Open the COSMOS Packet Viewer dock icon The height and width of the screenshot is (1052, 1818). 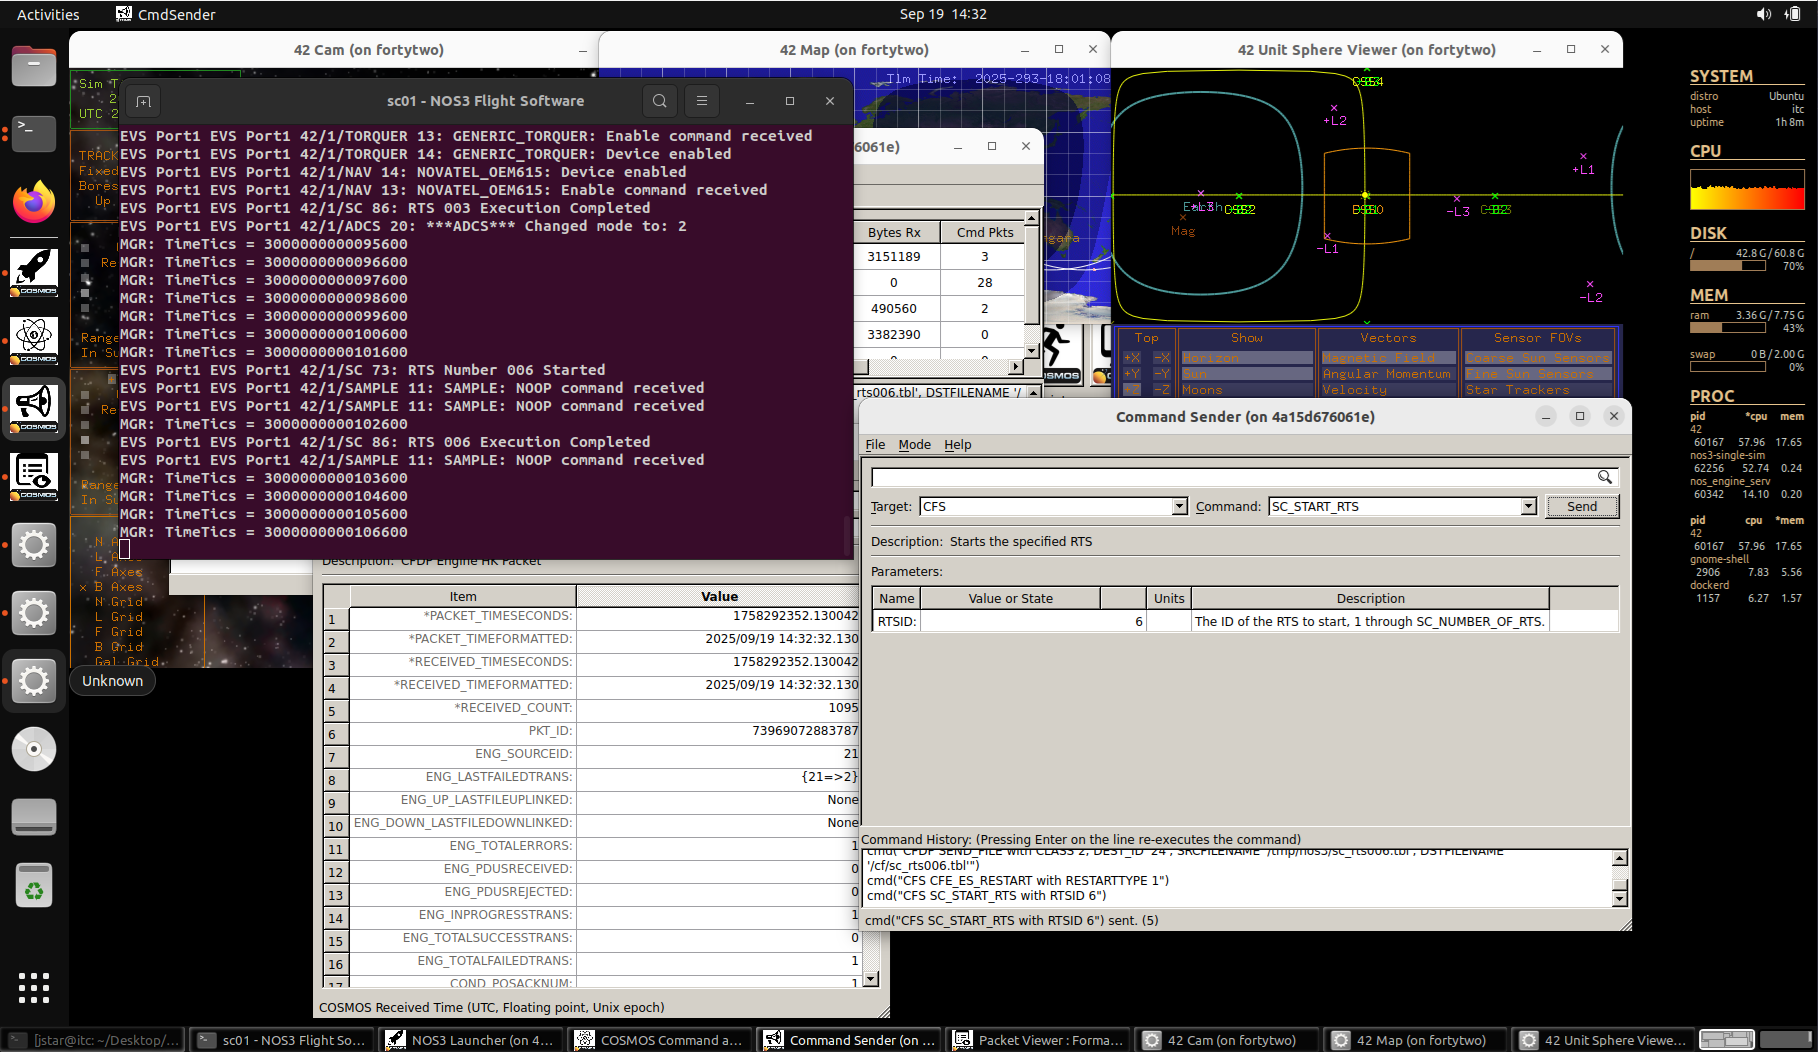tap(34, 476)
